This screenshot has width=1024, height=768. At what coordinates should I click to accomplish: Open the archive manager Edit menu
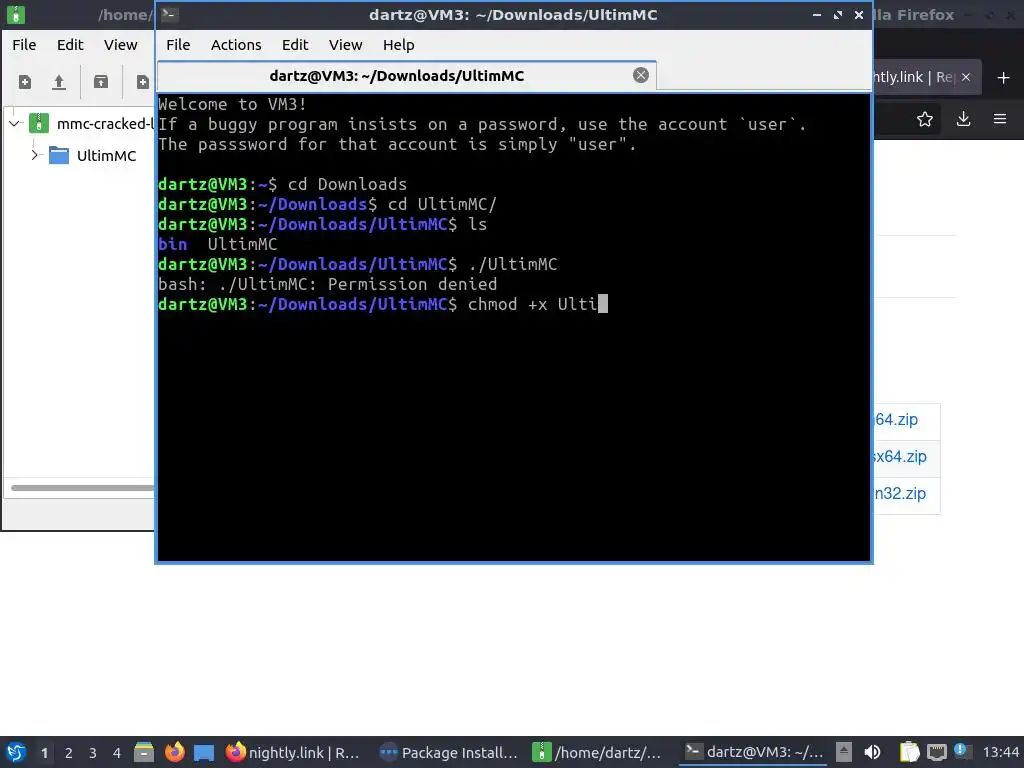click(70, 44)
